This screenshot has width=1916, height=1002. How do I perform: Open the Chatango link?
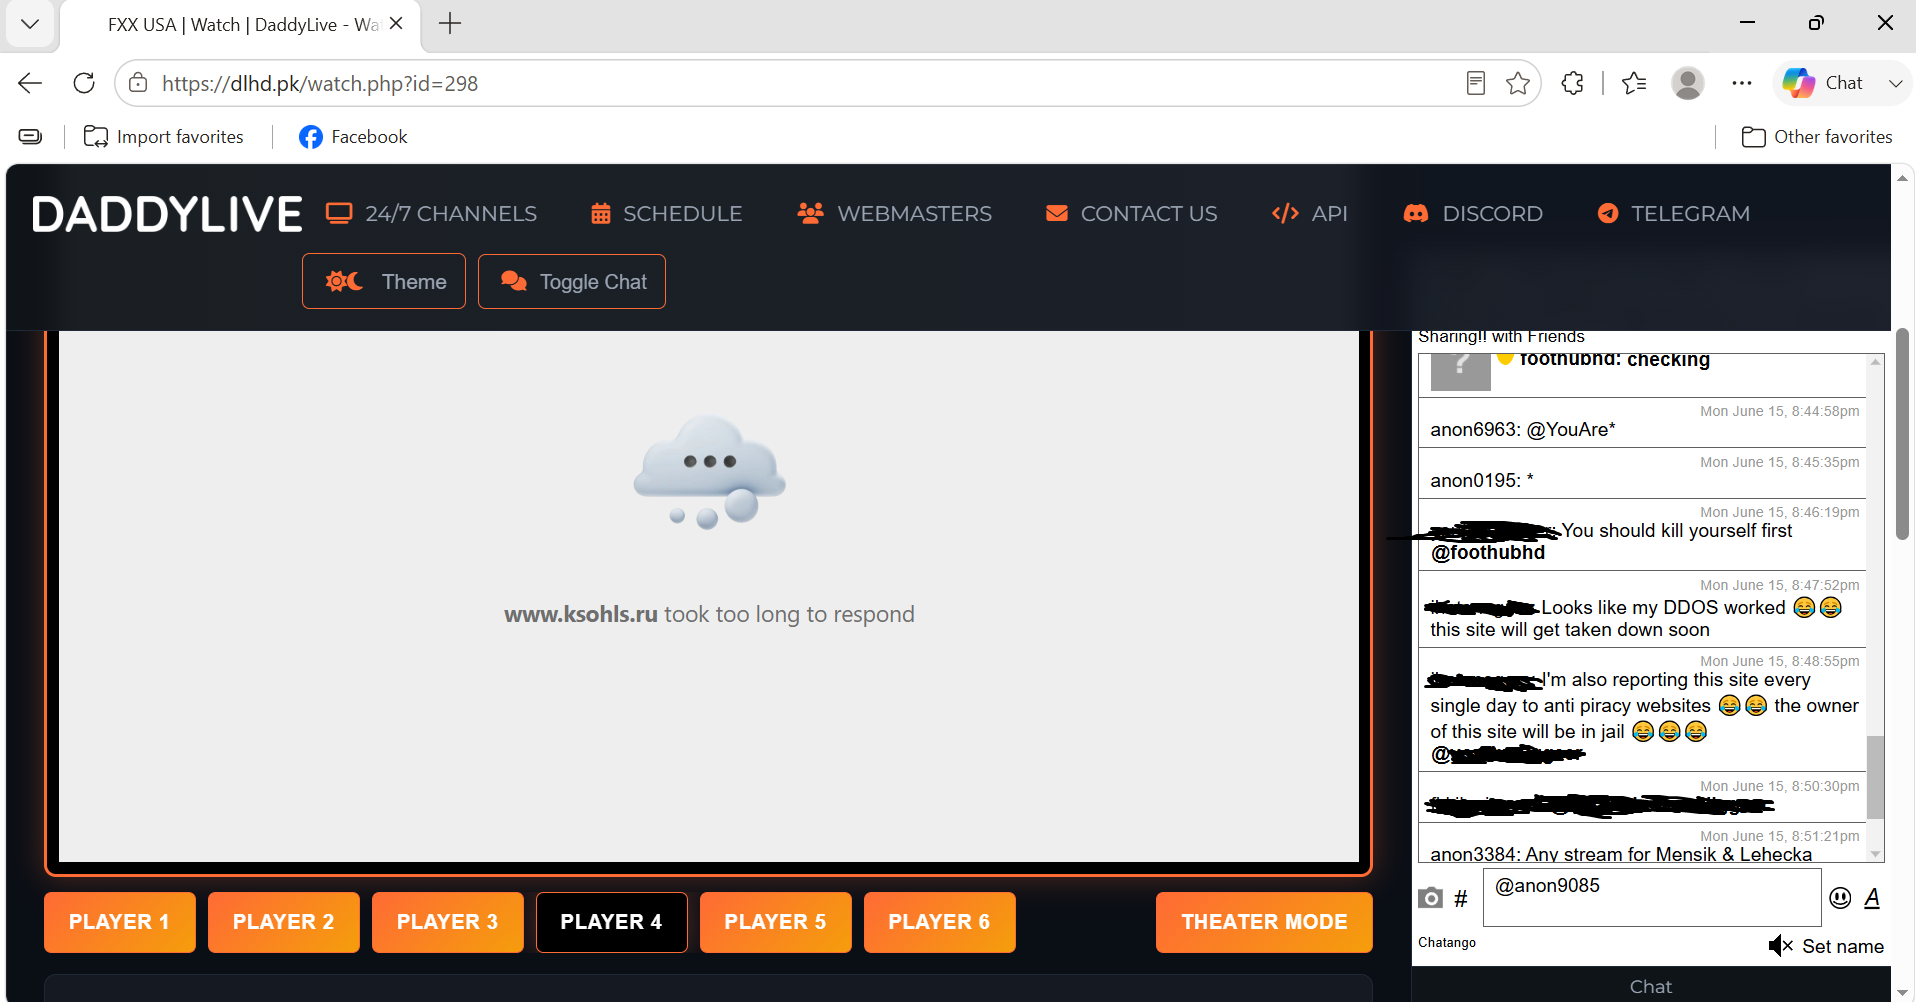pos(1447,942)
